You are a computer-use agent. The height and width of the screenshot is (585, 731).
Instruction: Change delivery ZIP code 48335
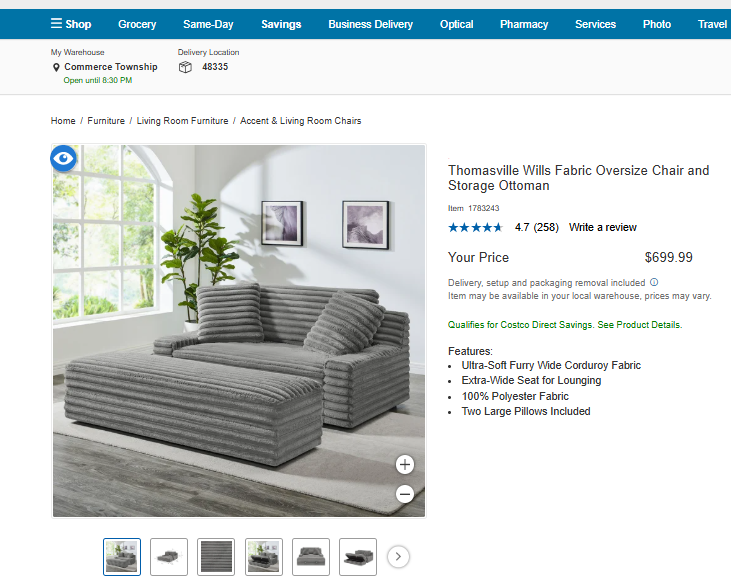[x=215, y=67]
